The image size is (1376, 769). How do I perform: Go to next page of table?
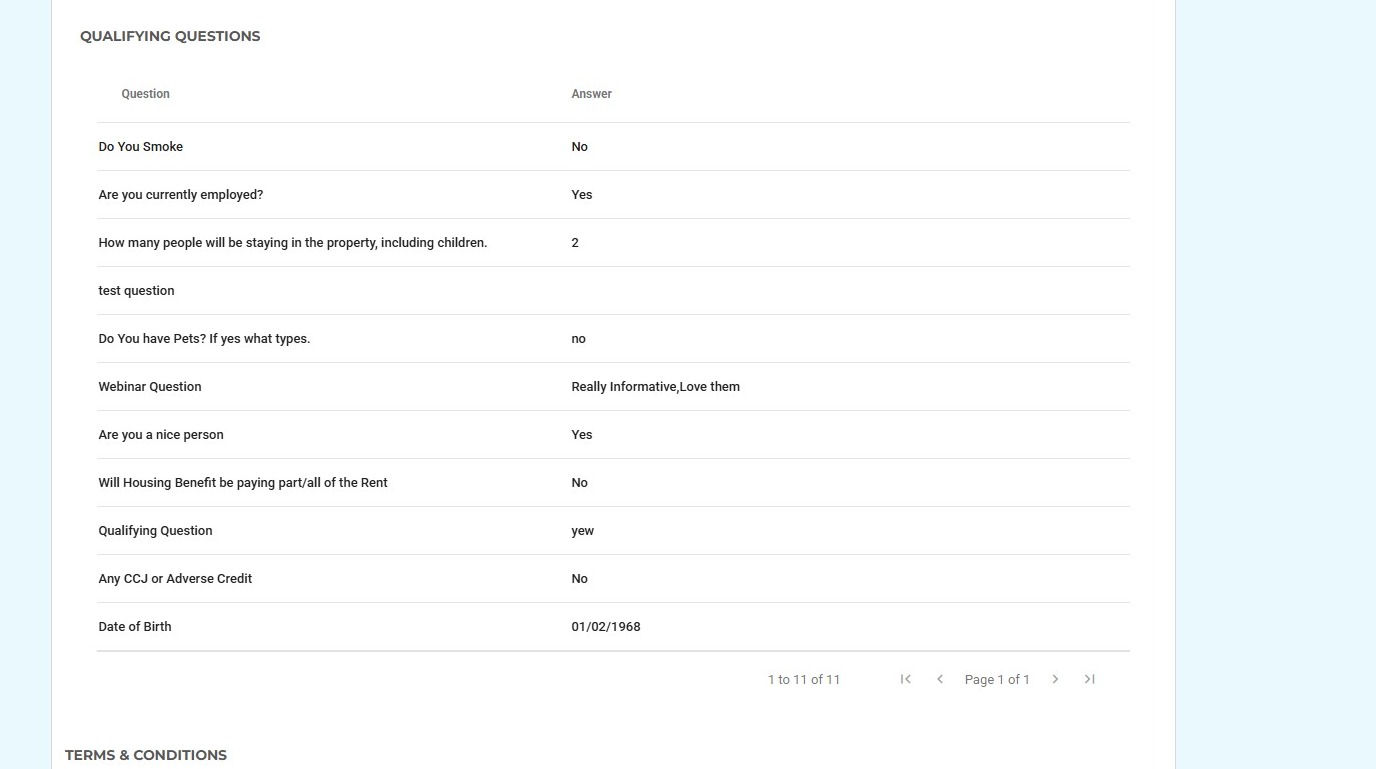(x=1055, y=679)
